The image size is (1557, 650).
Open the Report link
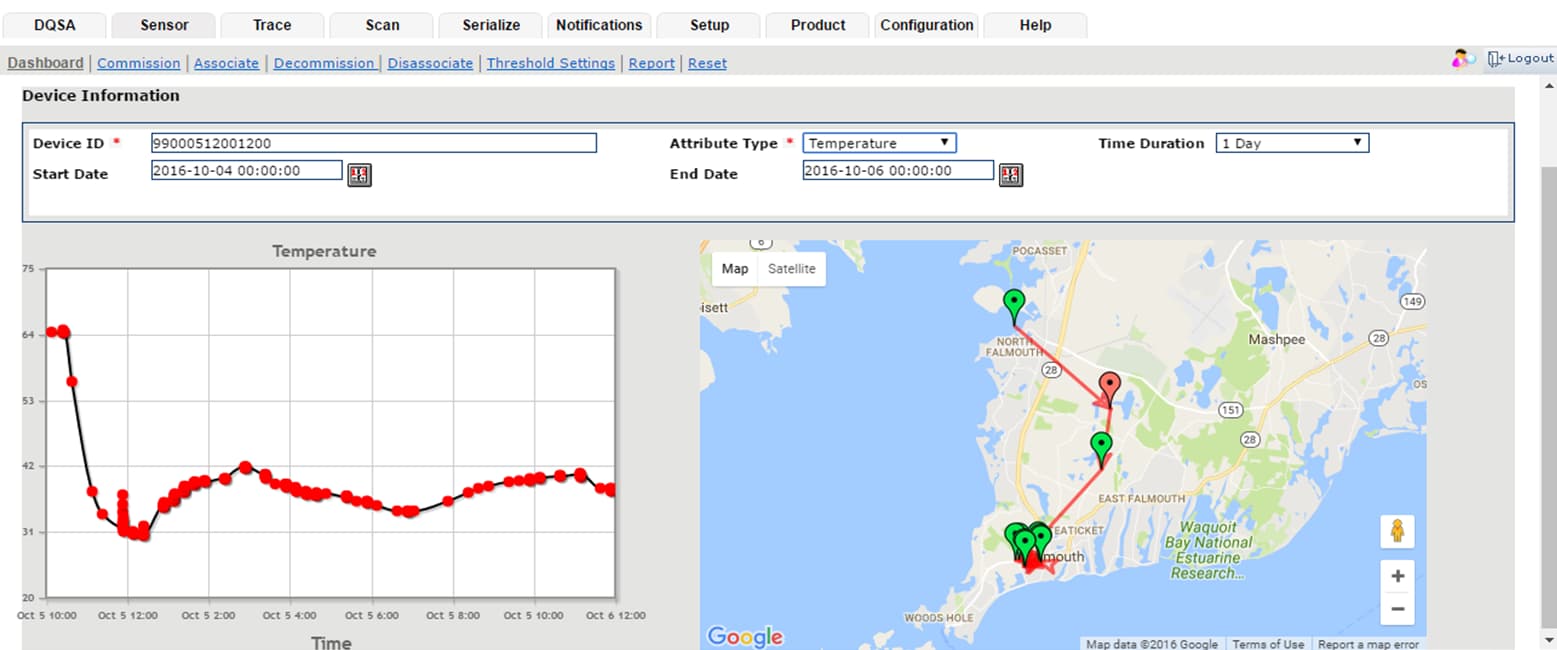click(651, 63)
